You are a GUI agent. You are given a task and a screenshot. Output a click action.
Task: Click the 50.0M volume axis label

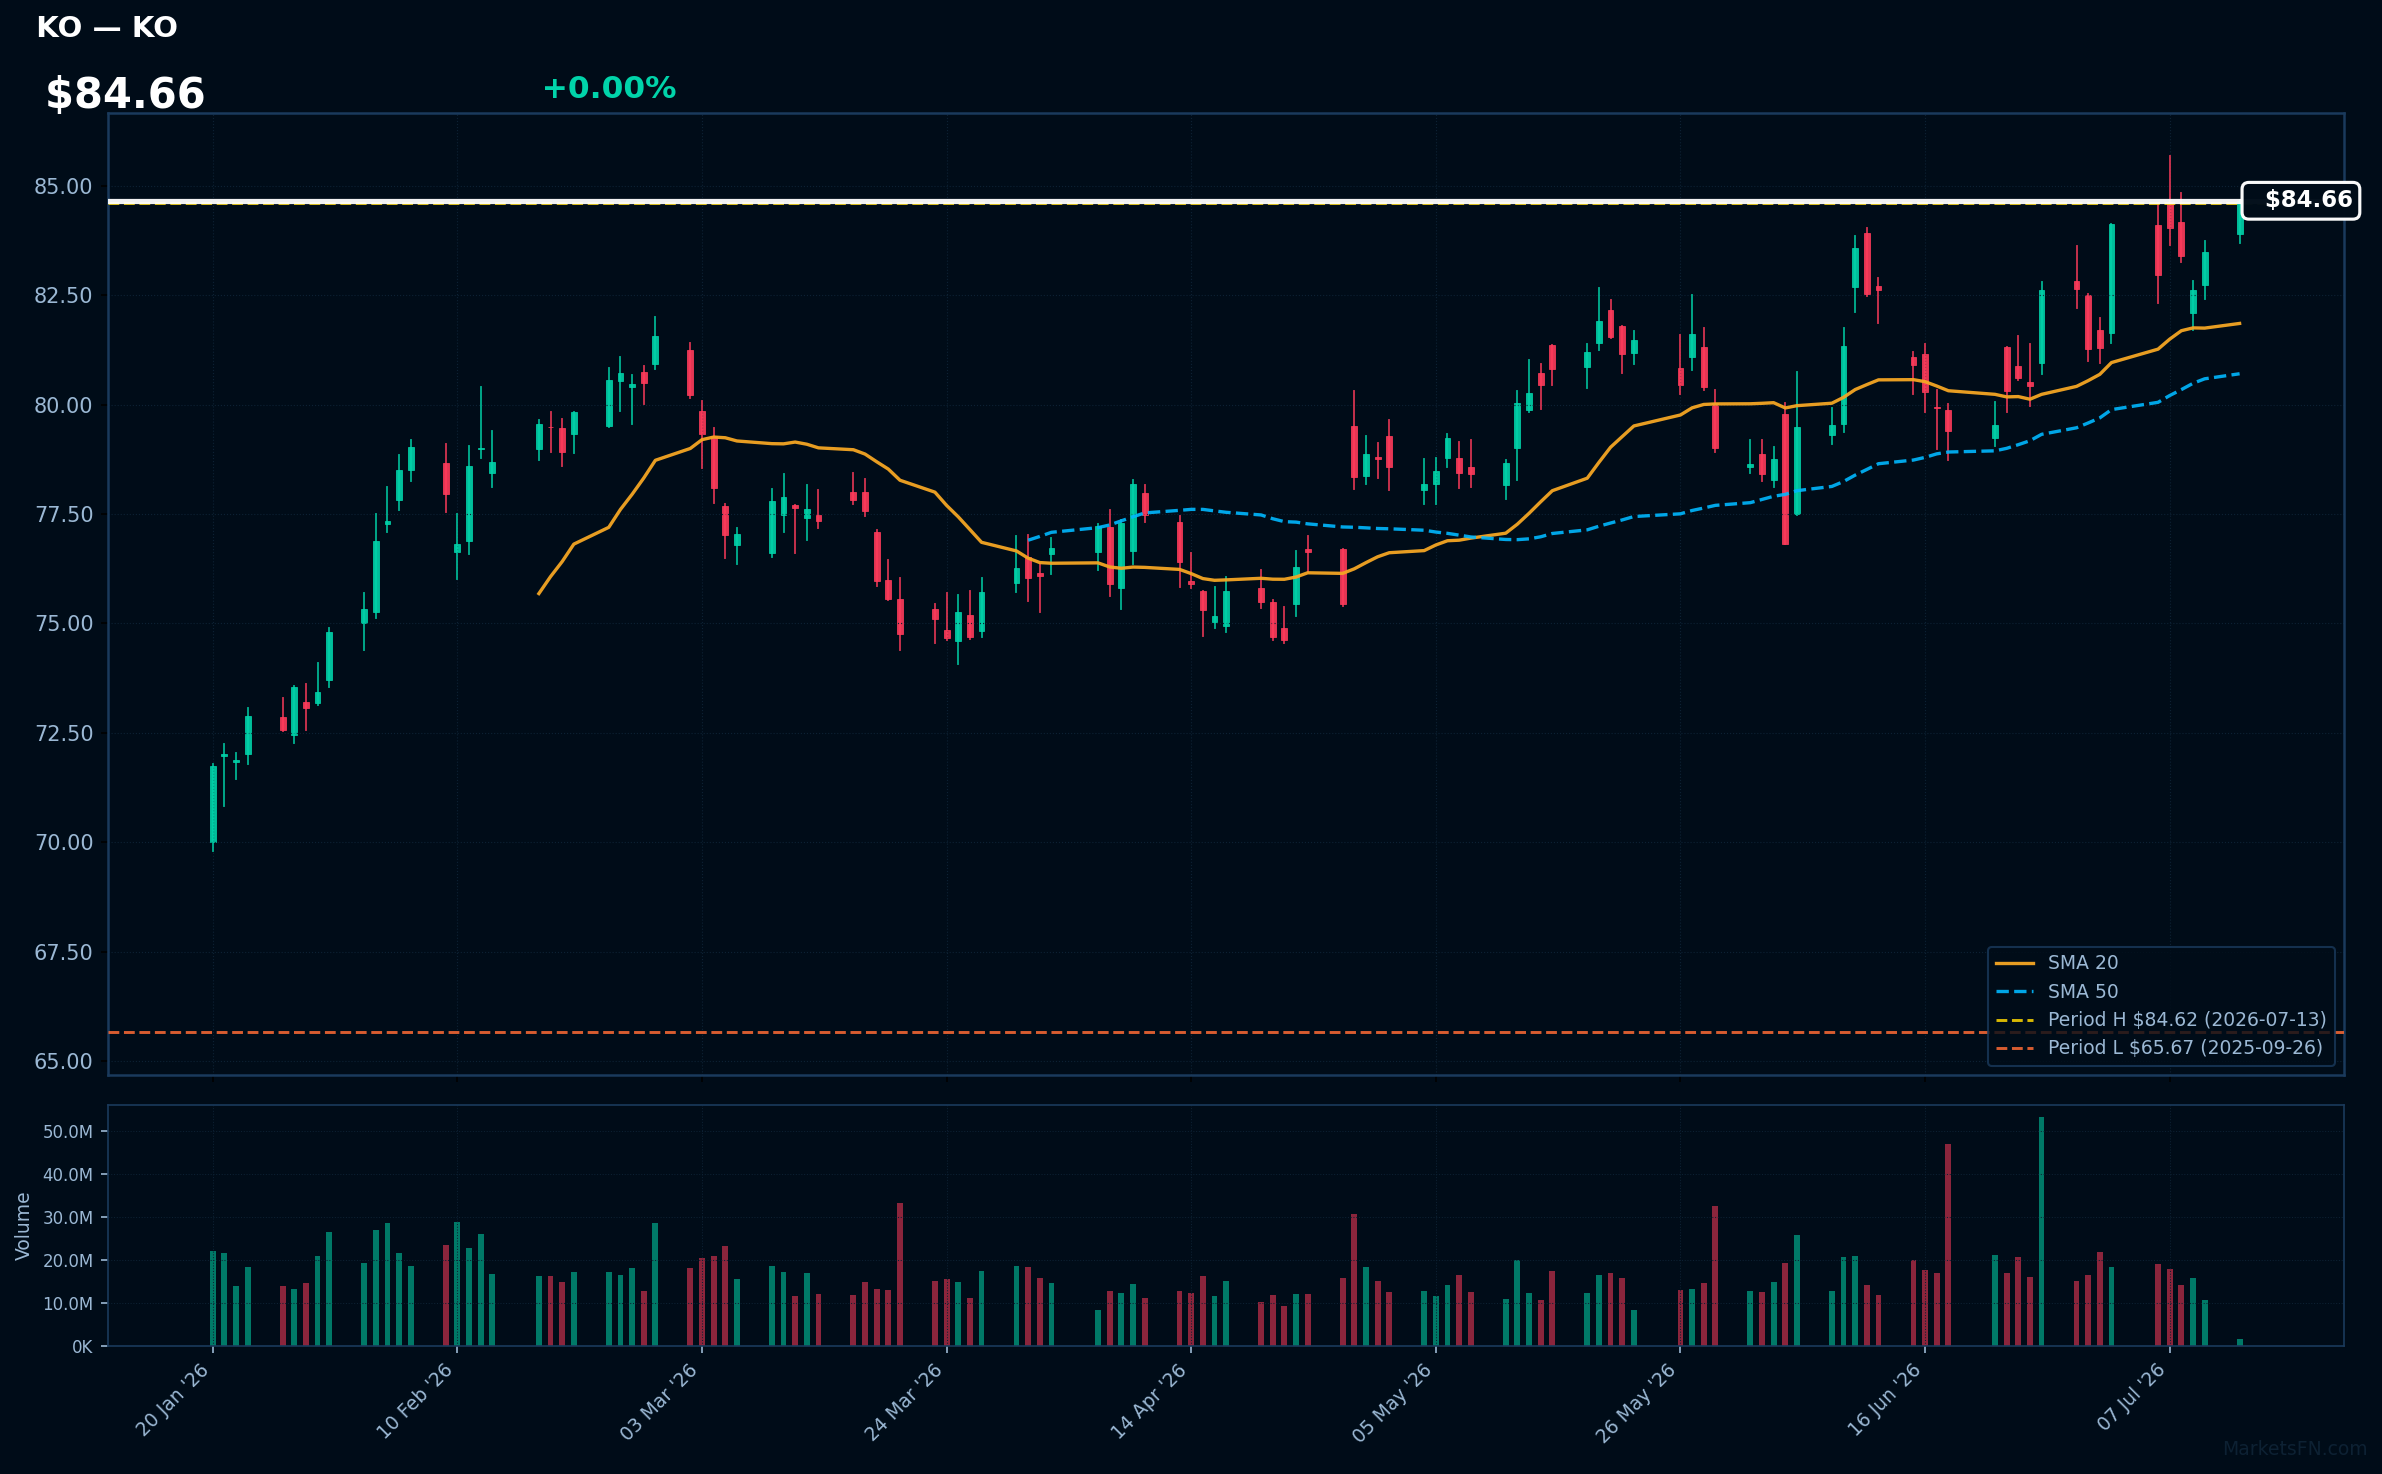pyautogui.click(x=67, y=1132)
